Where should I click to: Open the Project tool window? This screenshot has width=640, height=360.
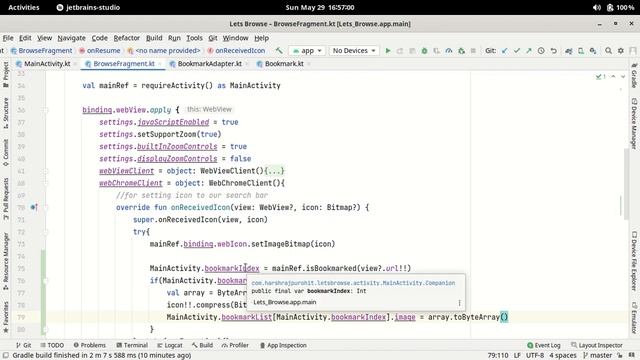[6, 74]
